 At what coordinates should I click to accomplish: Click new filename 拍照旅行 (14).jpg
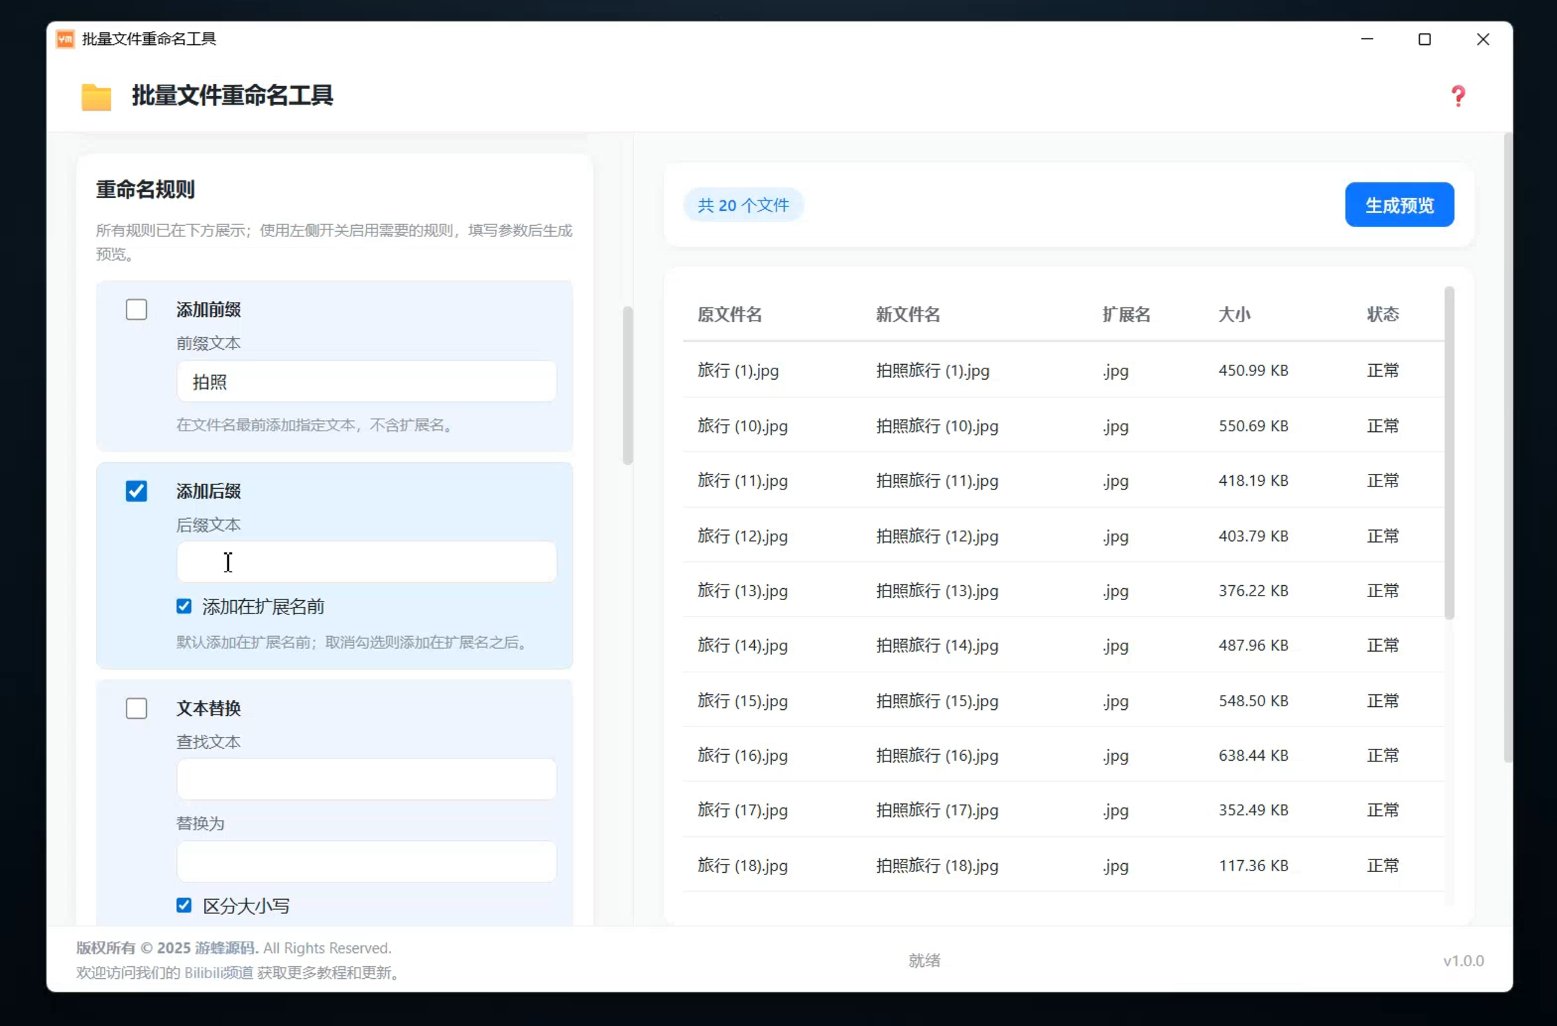click(x=937, y=646)
